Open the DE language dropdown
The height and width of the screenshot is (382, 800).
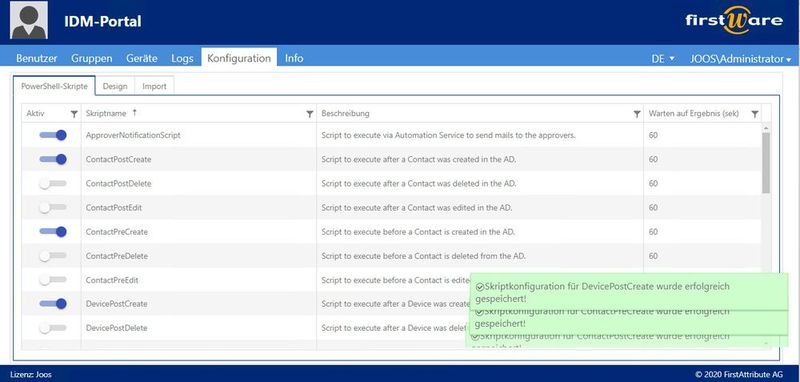663,59
